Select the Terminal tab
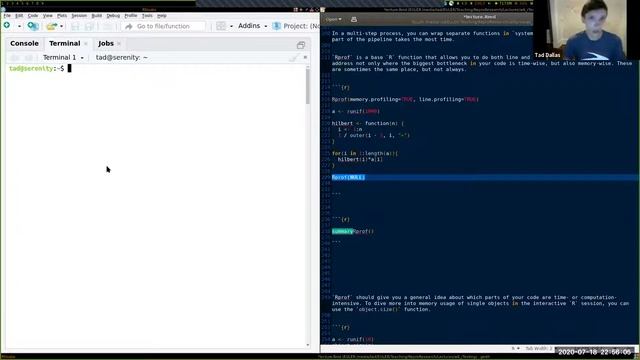Viewport: 640px width, 360px height. (64, 43)
